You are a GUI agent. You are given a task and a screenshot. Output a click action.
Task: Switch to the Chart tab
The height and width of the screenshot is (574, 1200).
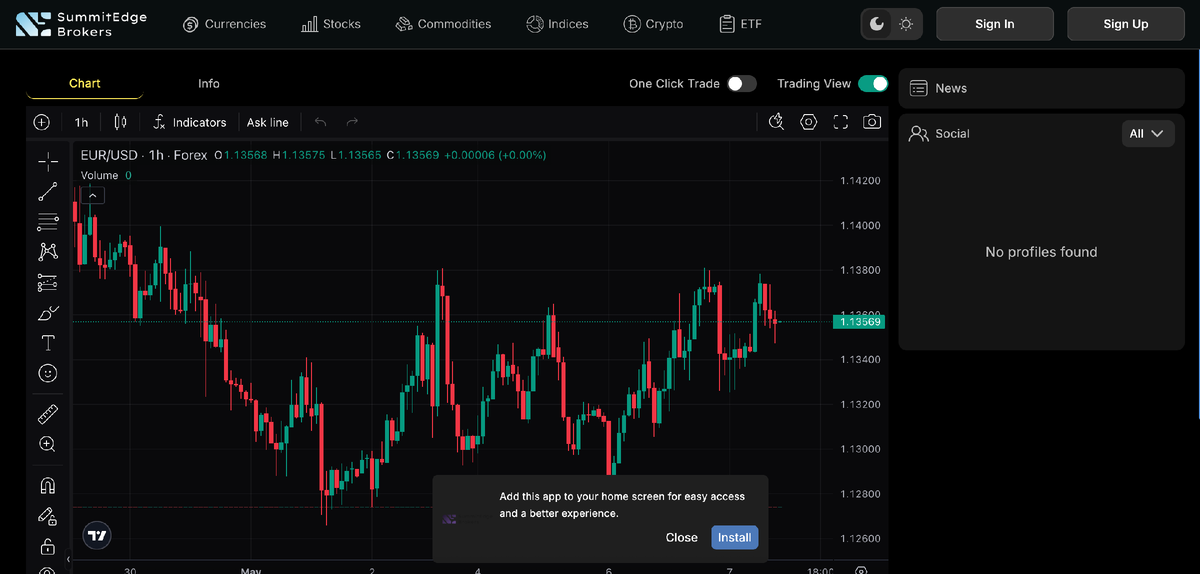[x=85, y=83]
